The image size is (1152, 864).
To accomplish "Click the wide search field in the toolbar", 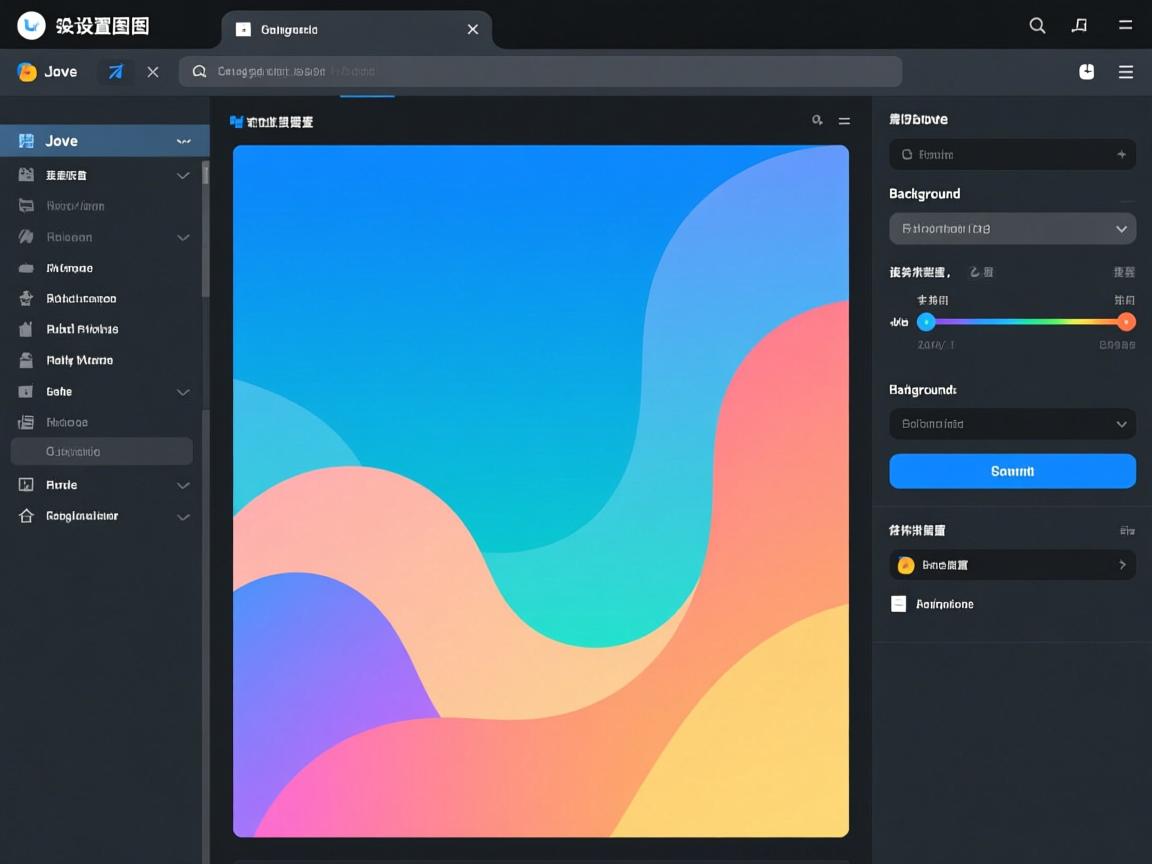I will coord(540,72).
